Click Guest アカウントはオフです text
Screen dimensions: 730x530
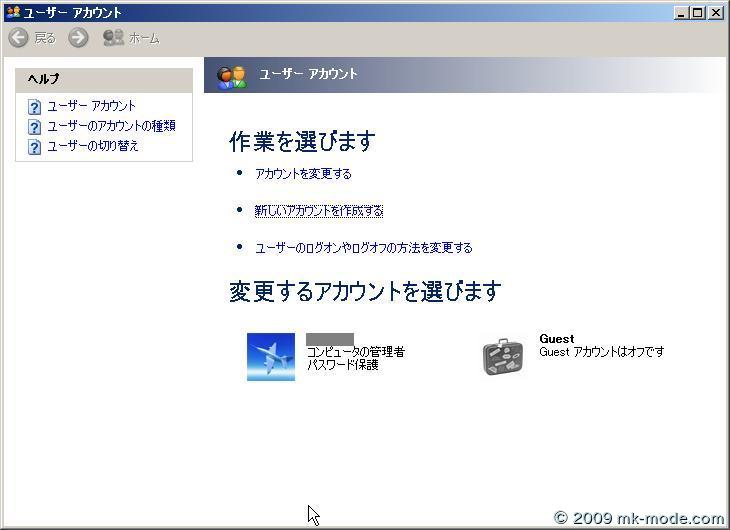(x=602, y=352)
